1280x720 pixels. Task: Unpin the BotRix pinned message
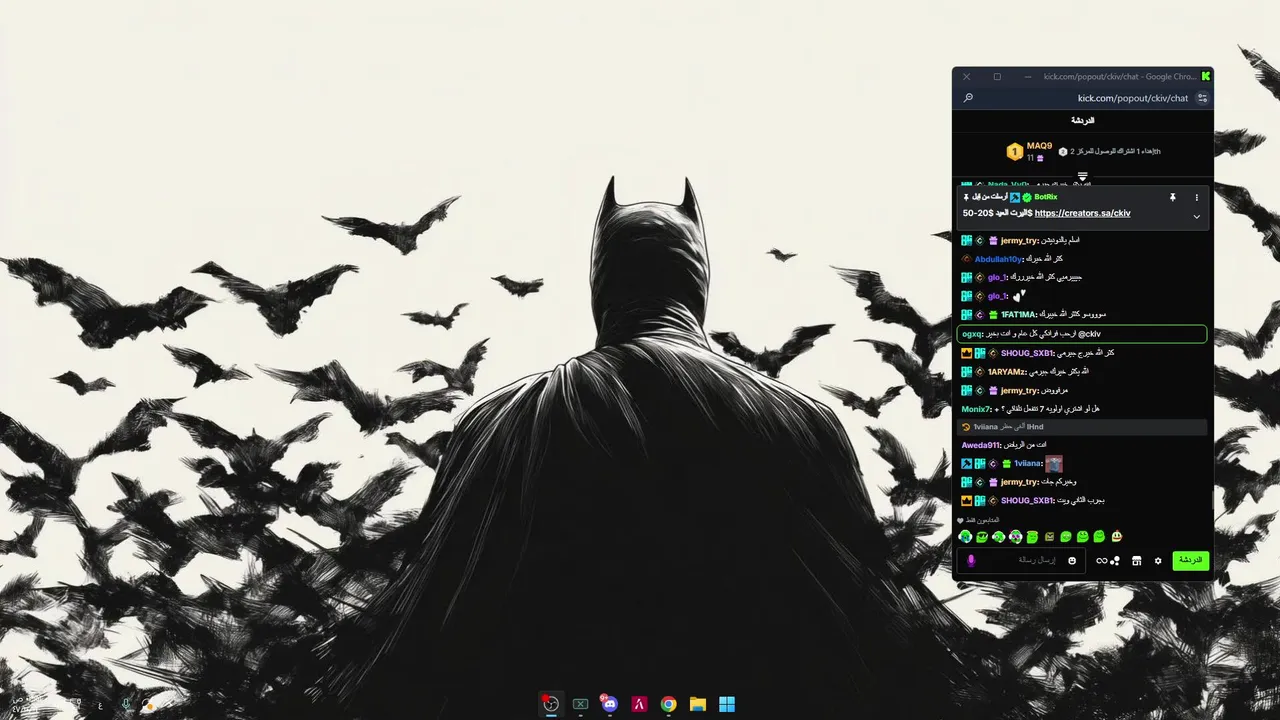1173,198
